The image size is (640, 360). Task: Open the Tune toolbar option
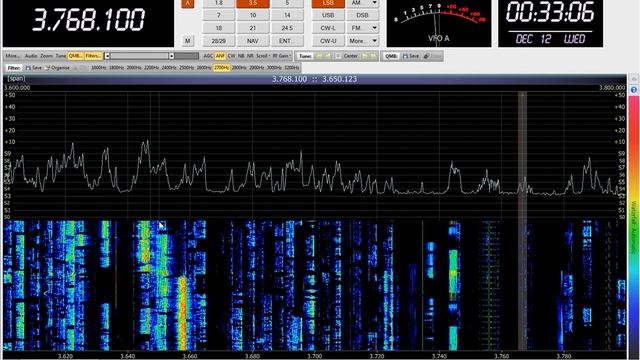(x=60, y=56)
